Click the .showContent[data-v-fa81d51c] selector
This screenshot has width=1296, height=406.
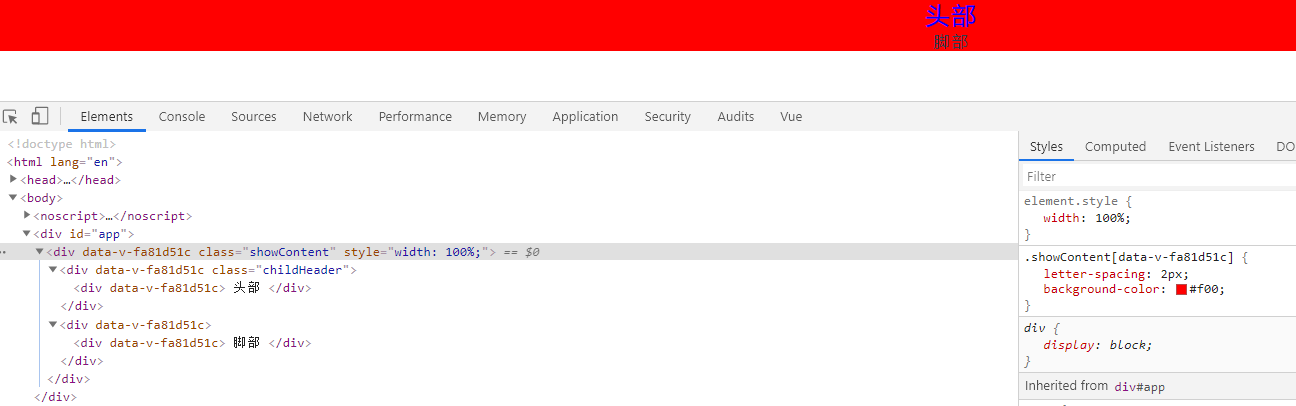click(1128, 257)
